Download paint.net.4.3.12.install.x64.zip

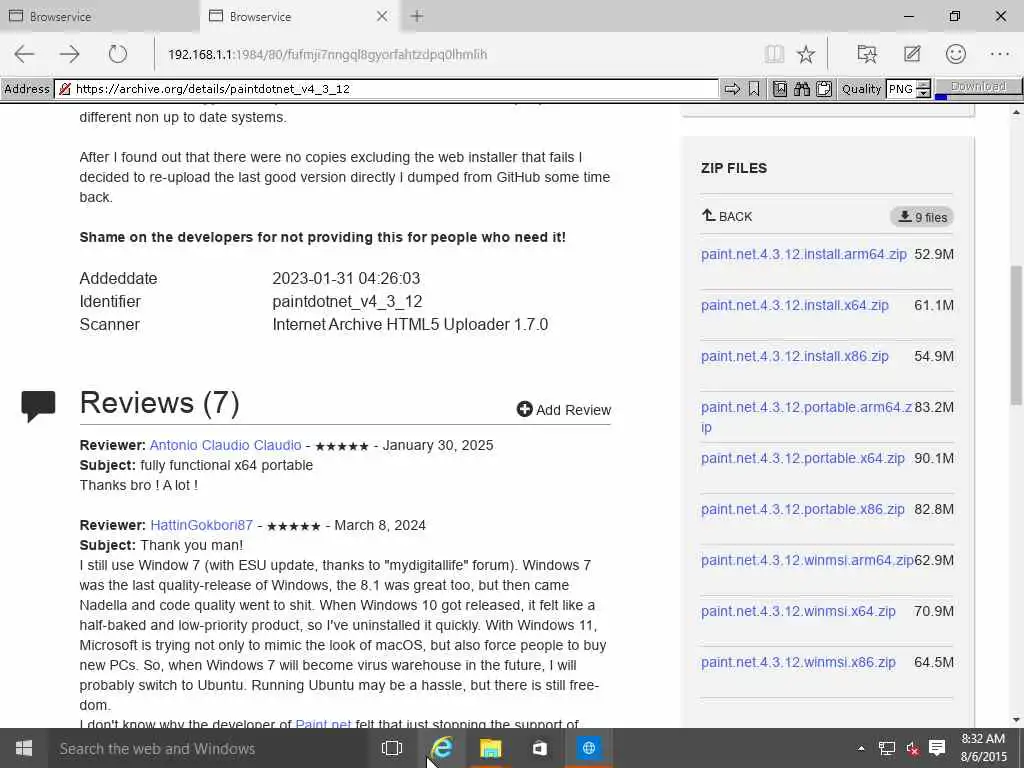click(x=795, y=305)
